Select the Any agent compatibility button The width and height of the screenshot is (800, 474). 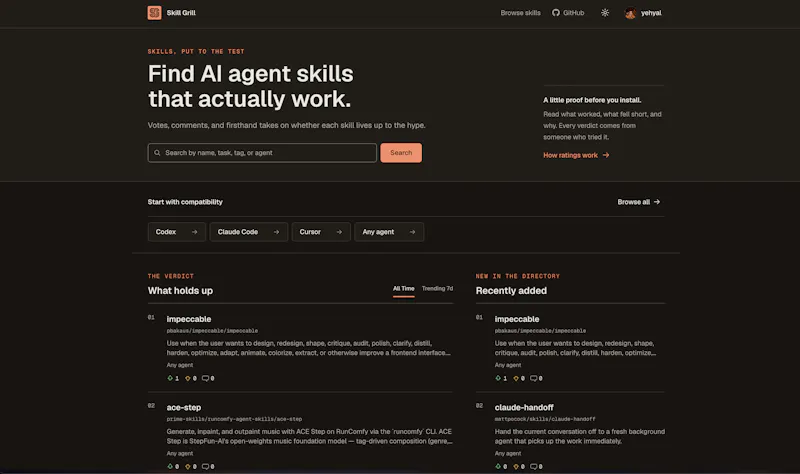click(x=389, y=232)
